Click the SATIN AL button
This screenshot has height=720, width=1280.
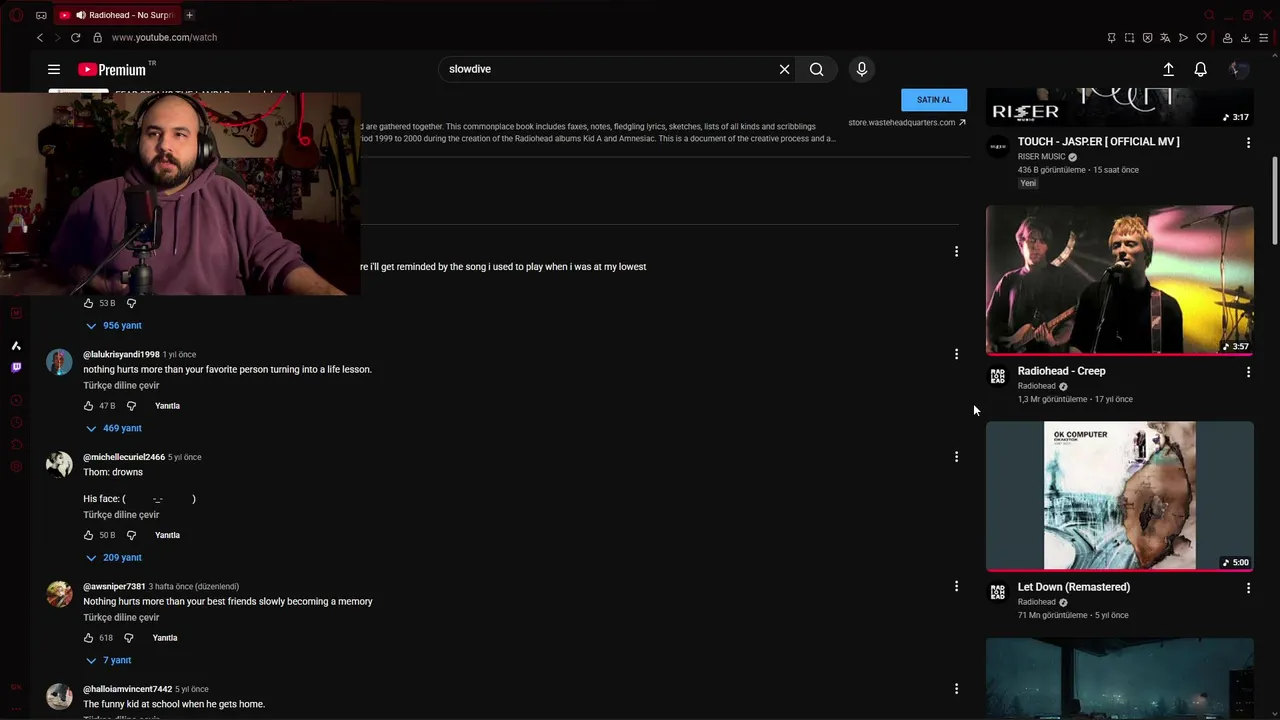pos(934,100)
